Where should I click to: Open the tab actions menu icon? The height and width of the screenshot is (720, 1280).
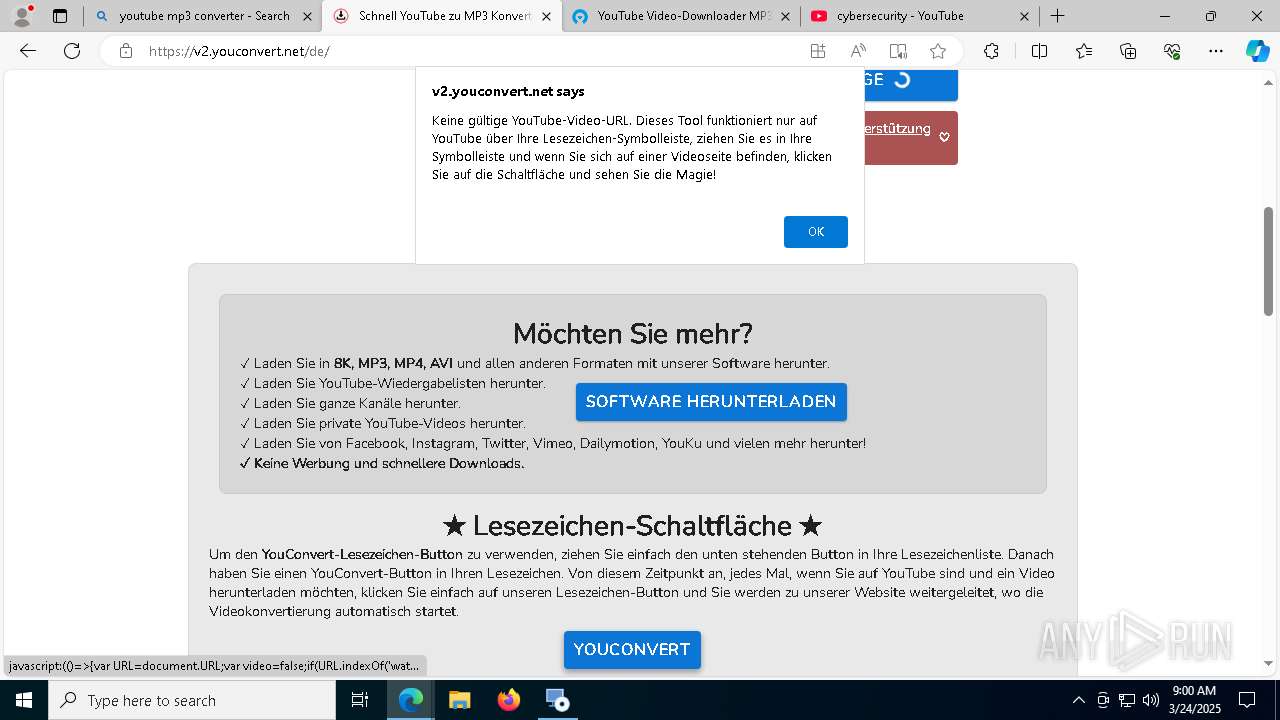(60, 16)
